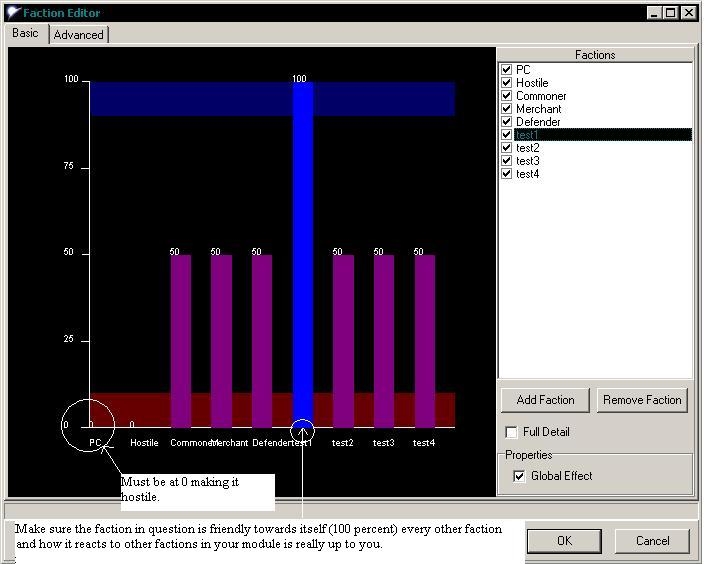Disable the Merchant faction checkbox

507,109
